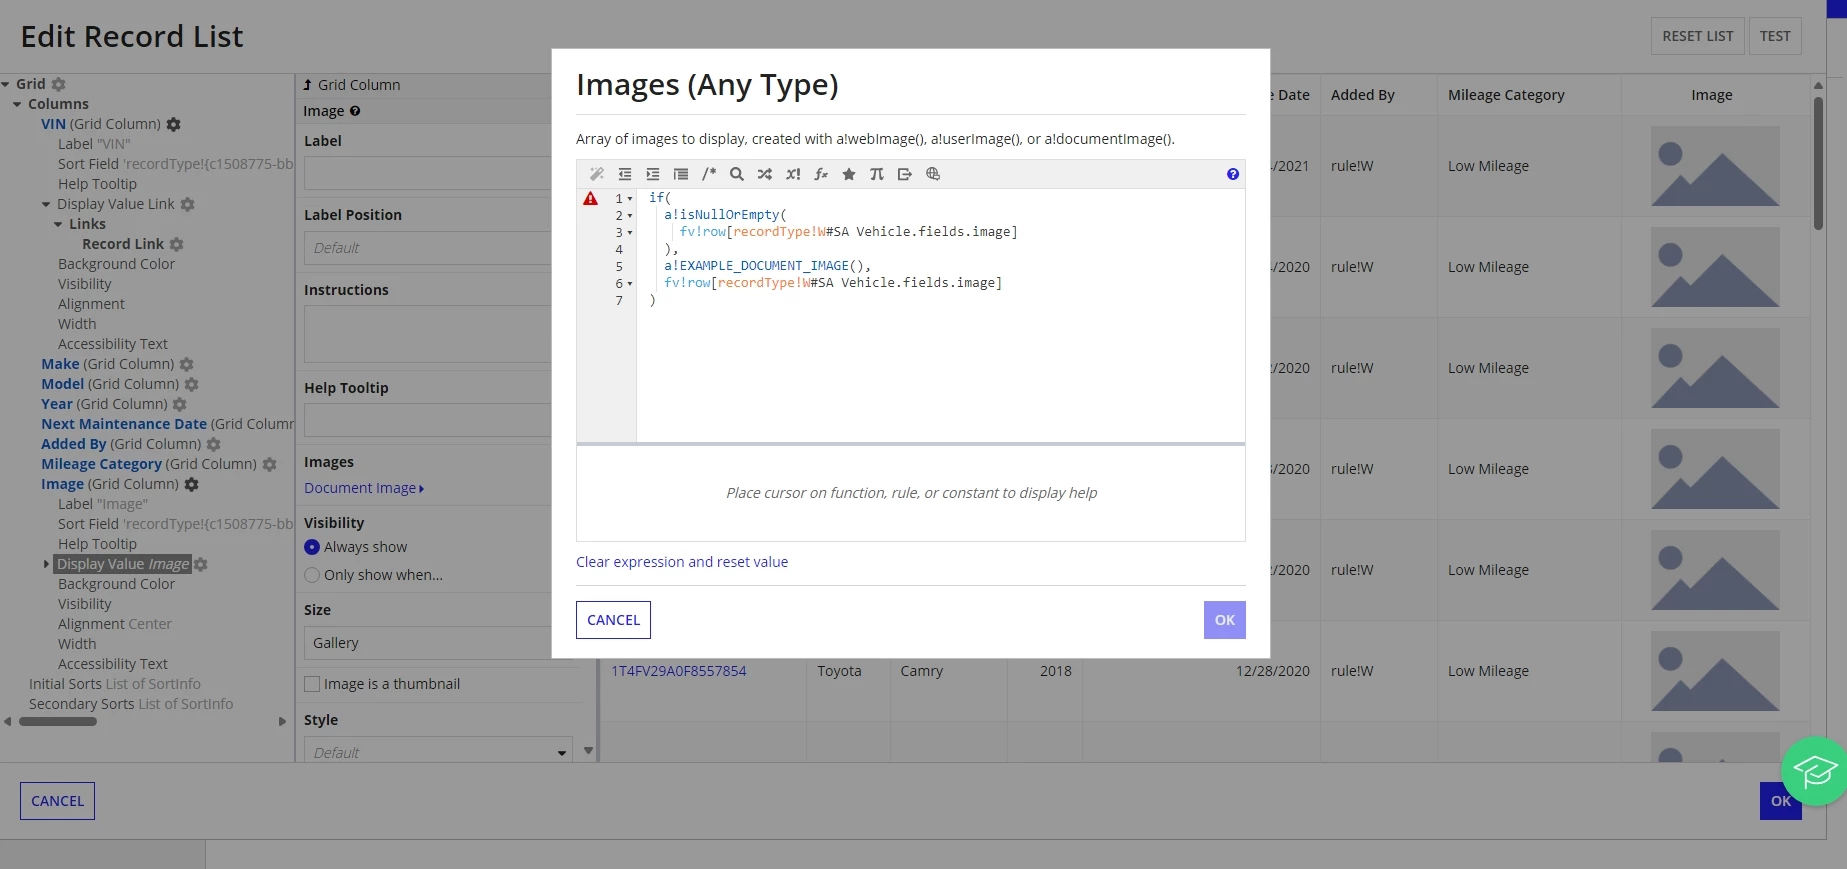
Task: Open VIN link 1T4FV29A0F8557854
Action: (679, 671)
